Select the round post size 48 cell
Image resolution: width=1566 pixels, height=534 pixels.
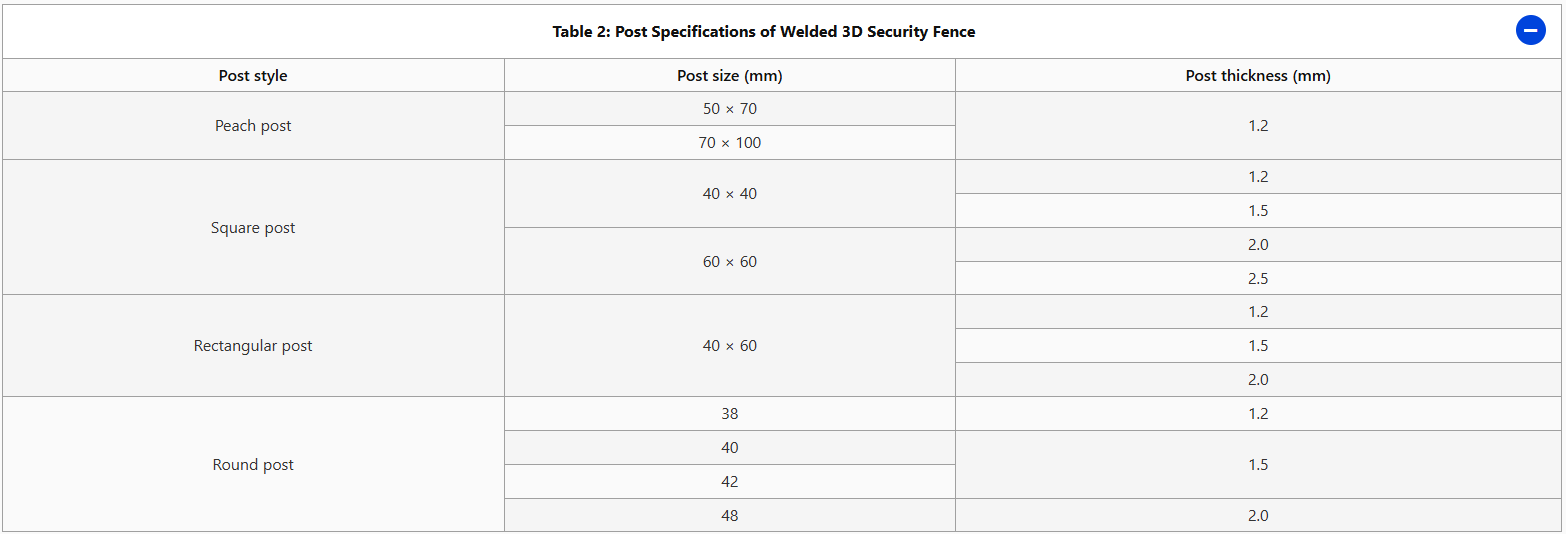coord(729,516)
